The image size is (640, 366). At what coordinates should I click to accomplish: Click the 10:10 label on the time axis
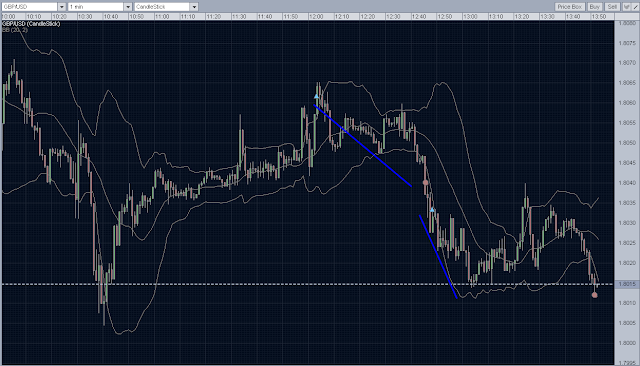pyautogui.click(x=34, y=17)
